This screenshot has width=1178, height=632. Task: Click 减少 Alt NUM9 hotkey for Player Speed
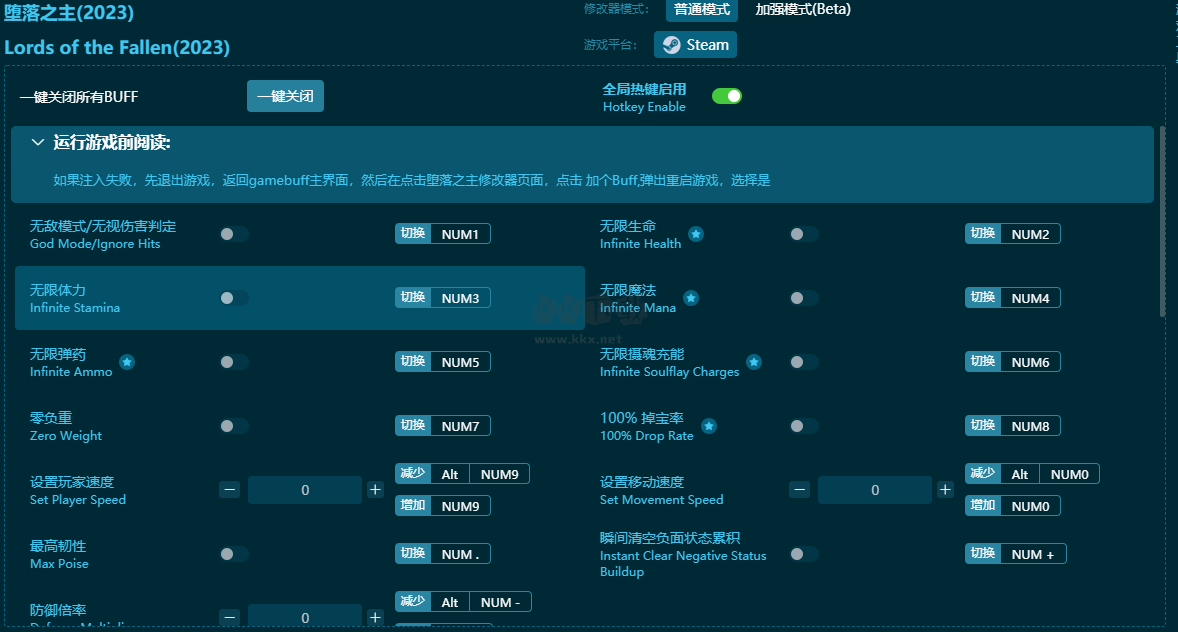click(x=462, y=473)
